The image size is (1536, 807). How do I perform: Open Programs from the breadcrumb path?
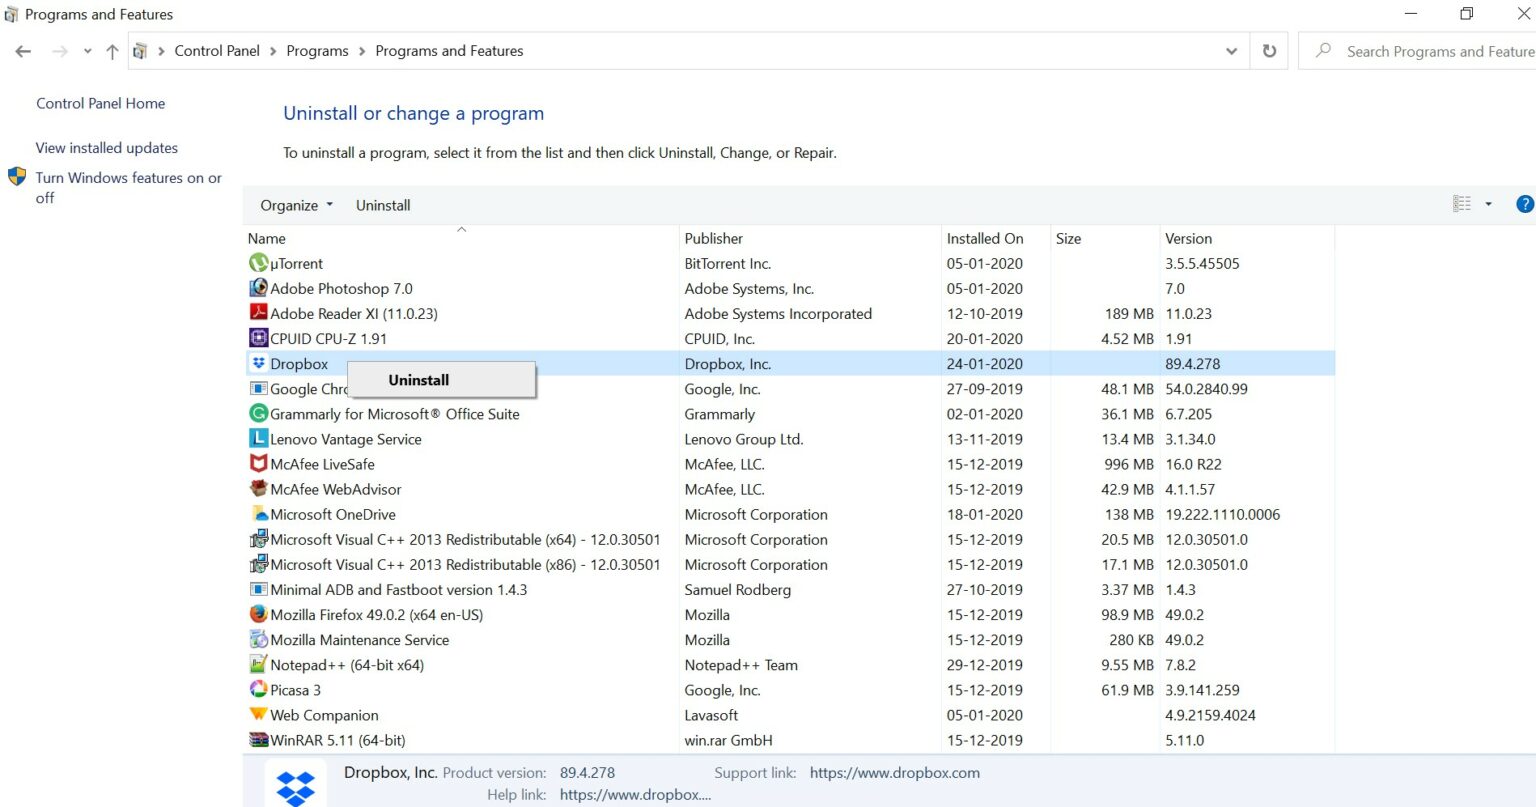tap(317, 50)
